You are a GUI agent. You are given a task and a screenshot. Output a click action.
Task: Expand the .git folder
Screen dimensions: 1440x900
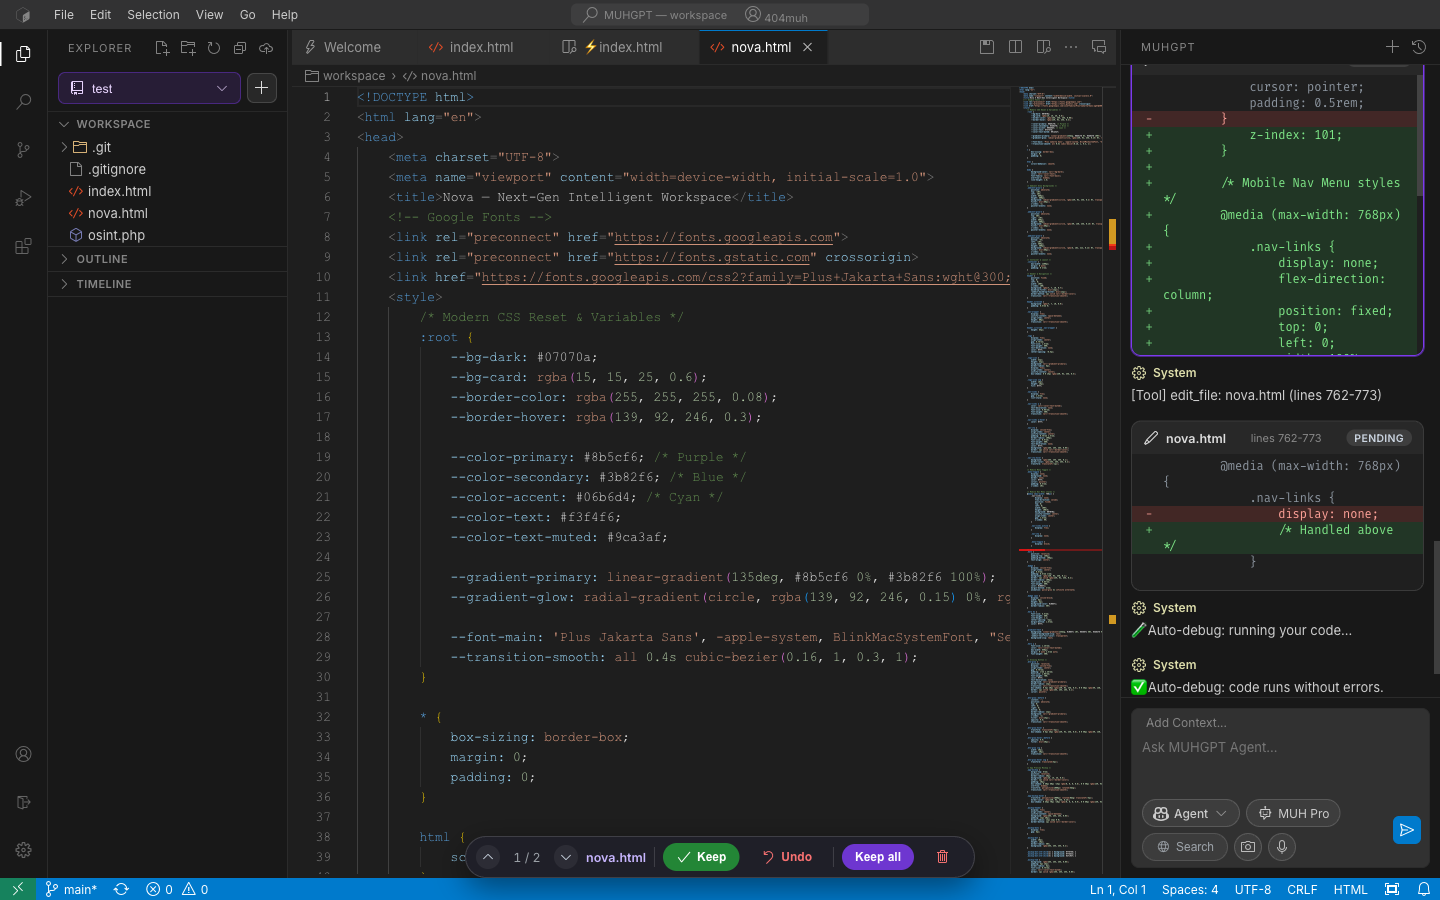(168, 147)
